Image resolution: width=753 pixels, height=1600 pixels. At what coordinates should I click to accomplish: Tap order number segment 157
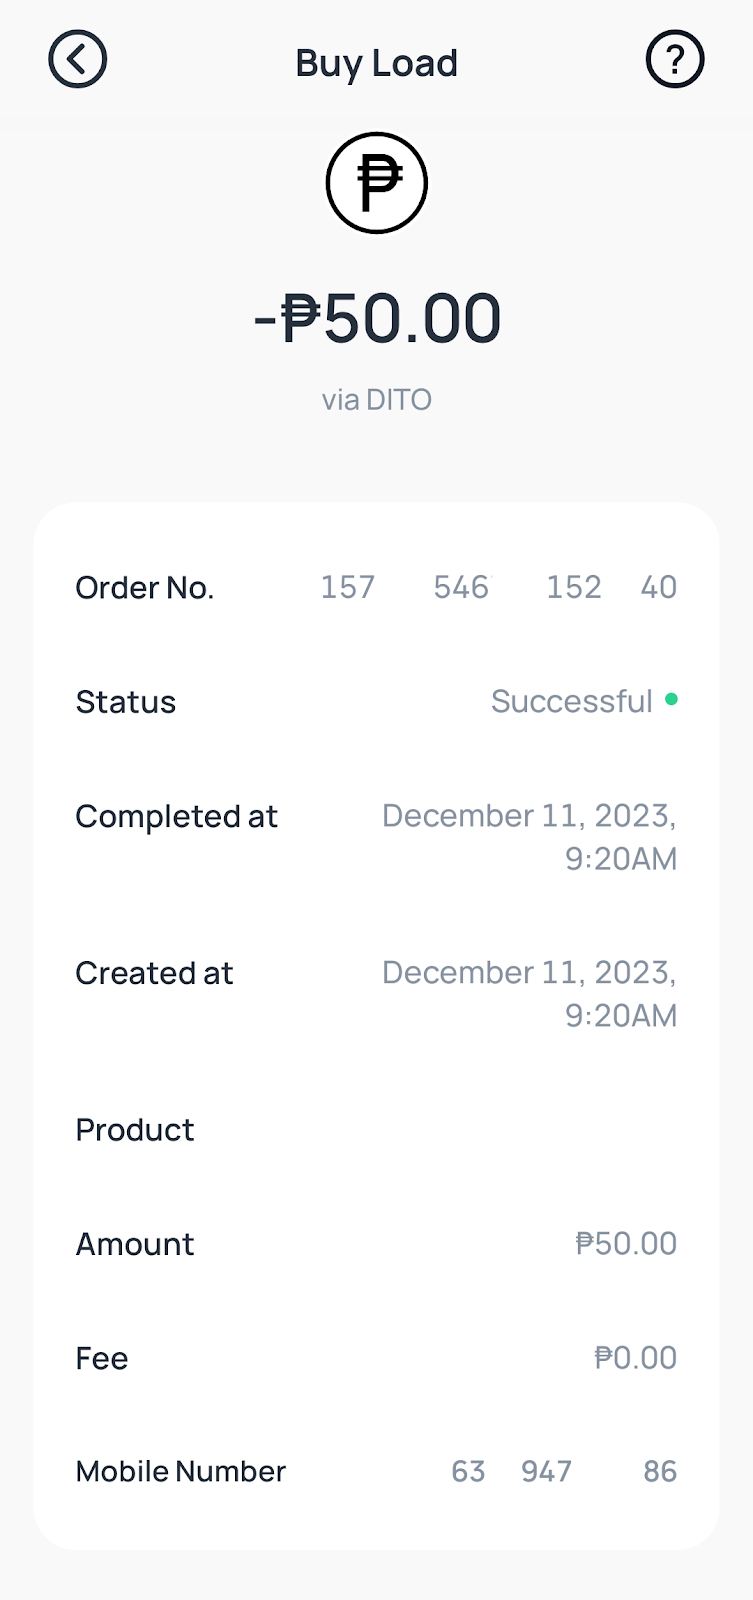pyautogui.click(x=347, y=587)
